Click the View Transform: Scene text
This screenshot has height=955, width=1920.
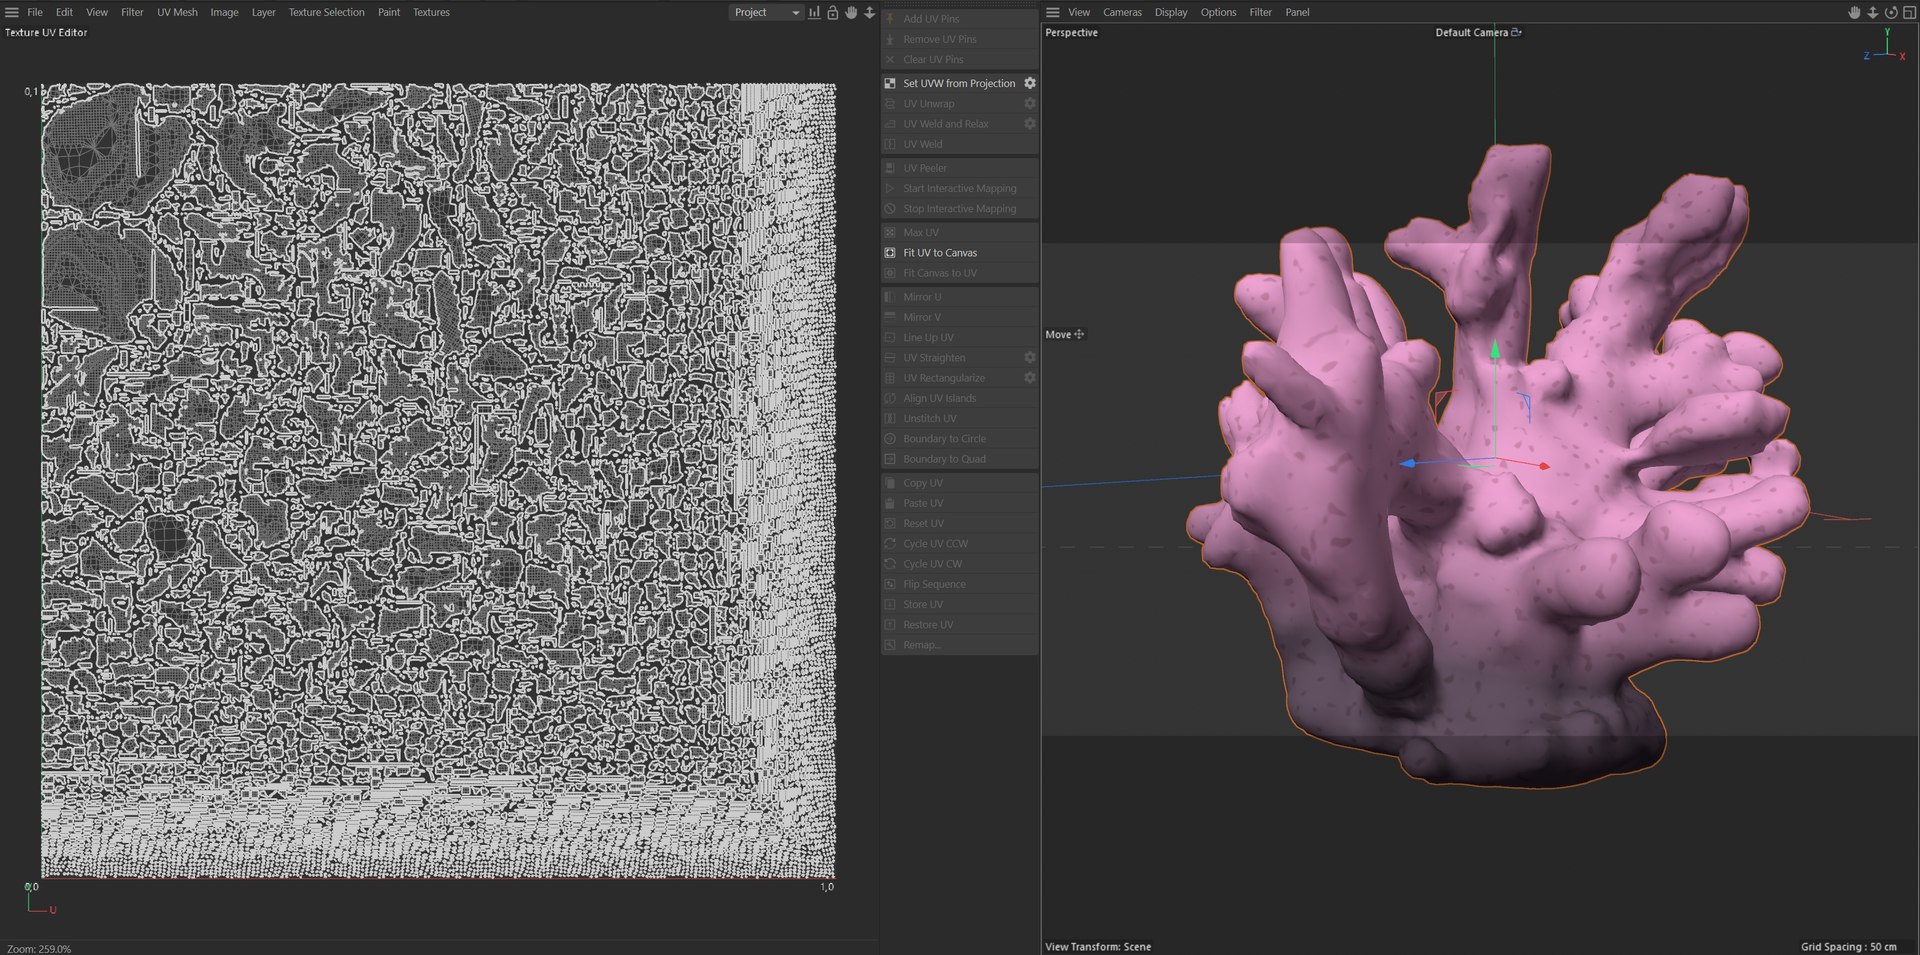tap(1098, 946)
